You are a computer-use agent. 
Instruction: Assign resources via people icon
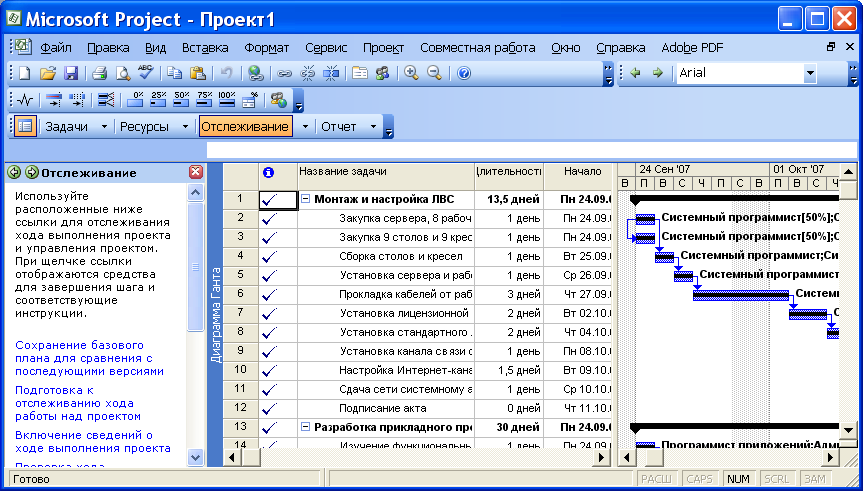tap(383, 73)
